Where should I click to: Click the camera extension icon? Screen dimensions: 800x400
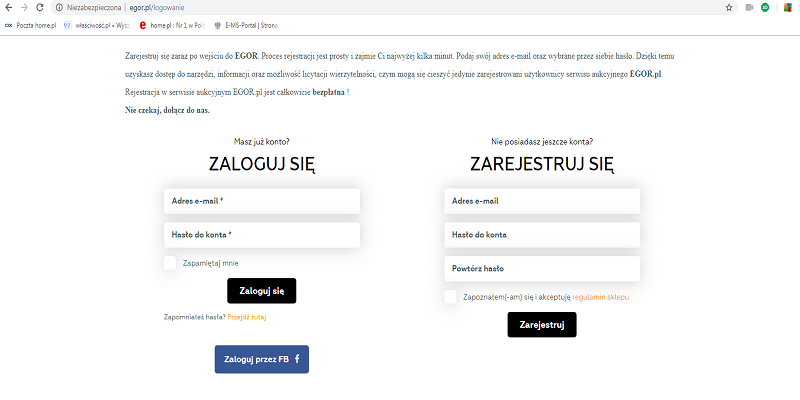(x=749, y=8)
